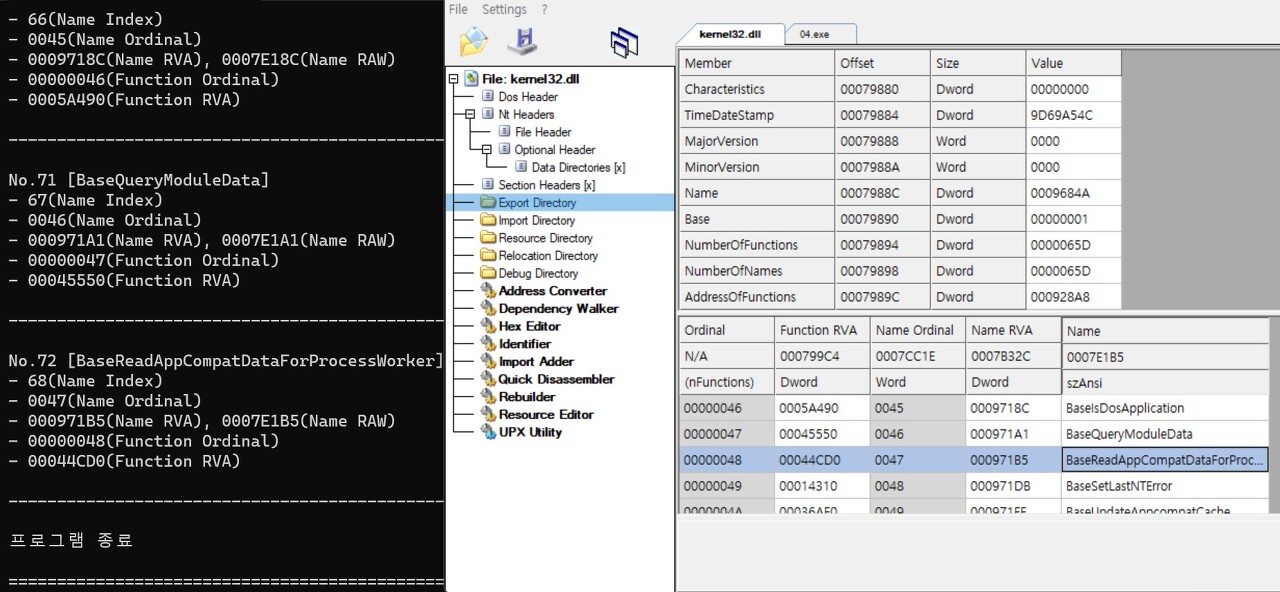This screenshot has height=592, width=1280.
Task: Switch to the kernel32.dll tab
Action: [730, 34]
